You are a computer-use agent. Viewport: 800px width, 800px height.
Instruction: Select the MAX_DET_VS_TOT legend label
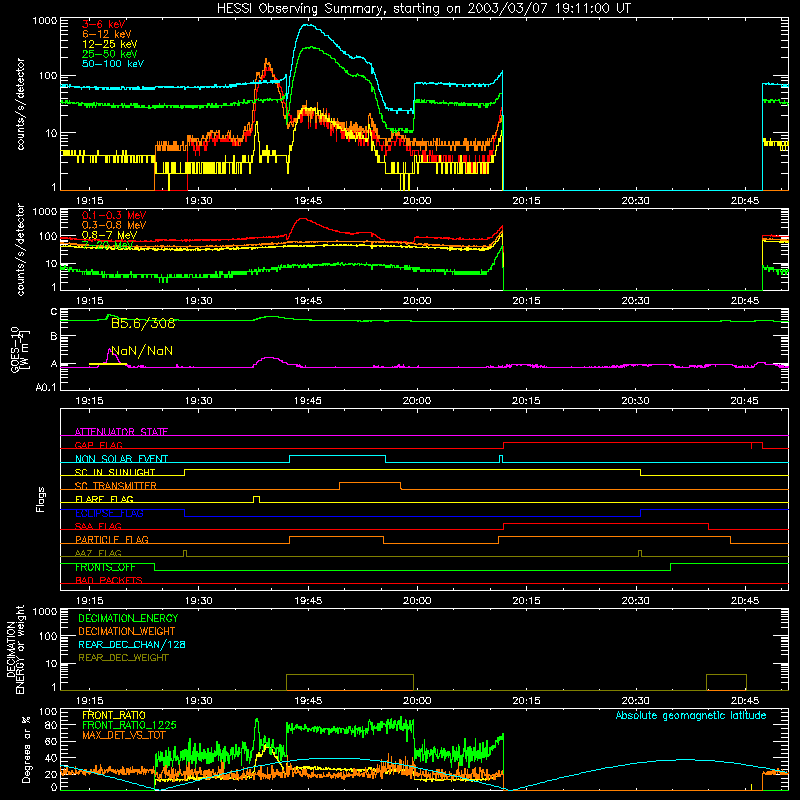click(124, 735)
